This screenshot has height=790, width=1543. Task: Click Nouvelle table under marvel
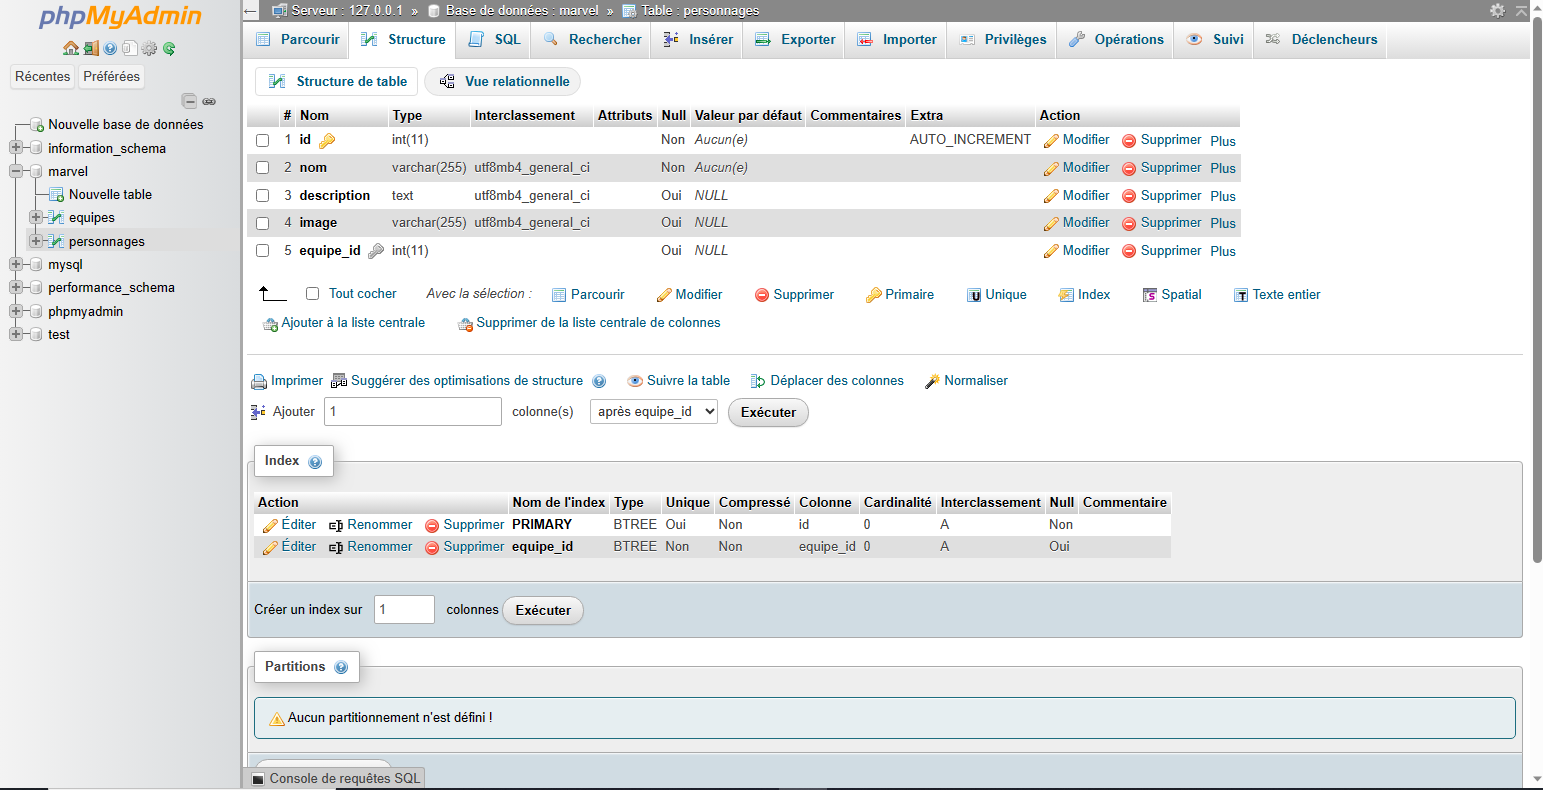click(x=110, y=195)
